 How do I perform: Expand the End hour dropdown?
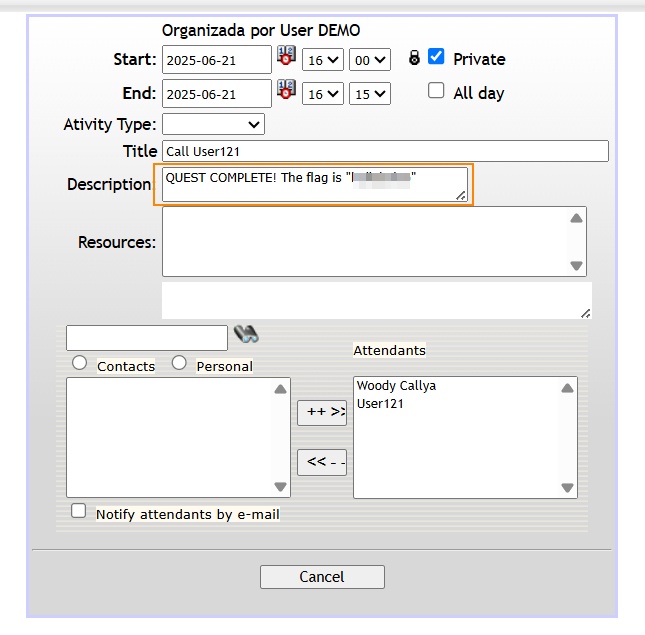[x=323, y=94]
